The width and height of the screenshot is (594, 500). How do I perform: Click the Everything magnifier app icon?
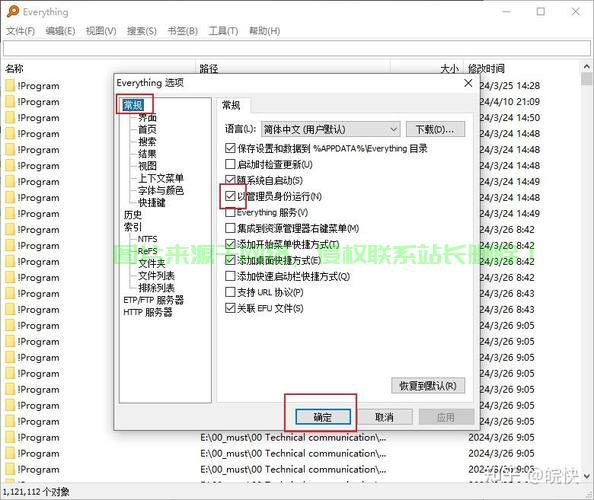13,11
